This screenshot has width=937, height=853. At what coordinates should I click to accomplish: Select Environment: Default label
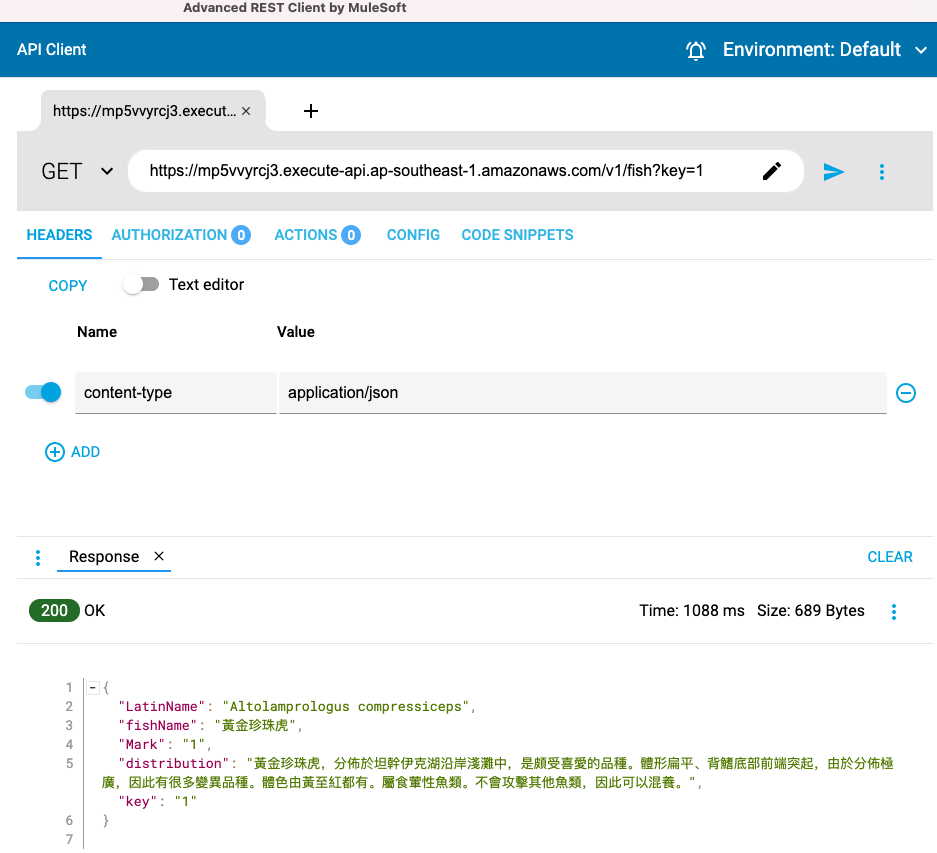[812, 50]
